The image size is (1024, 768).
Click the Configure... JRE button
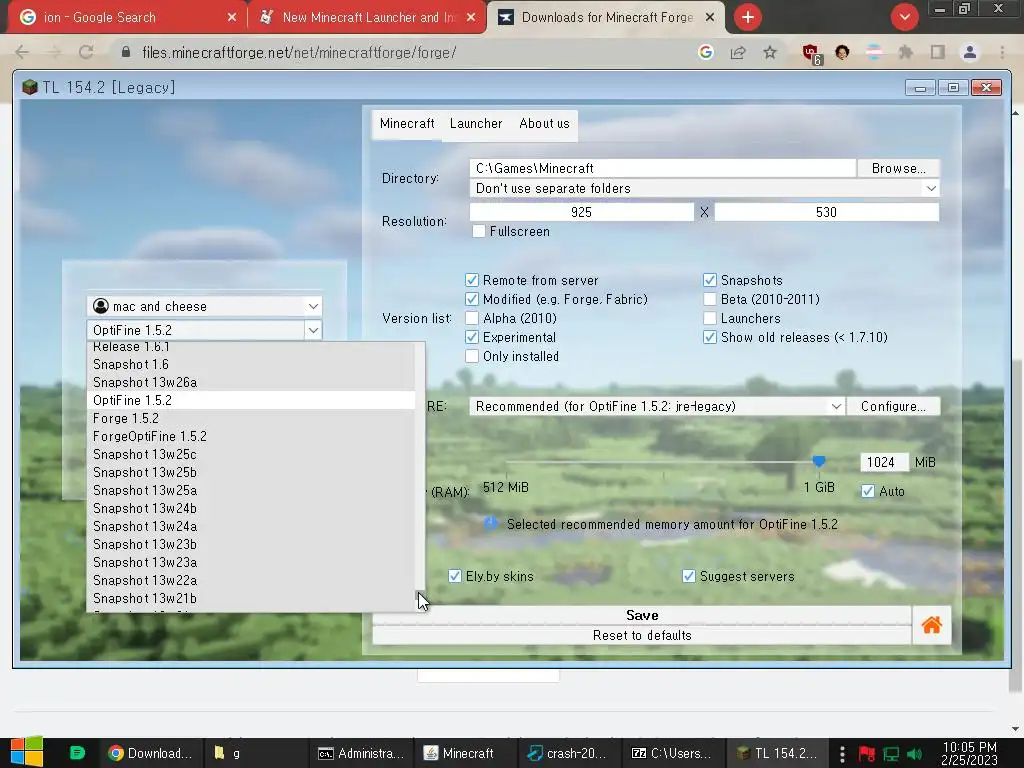click(893, 406)
